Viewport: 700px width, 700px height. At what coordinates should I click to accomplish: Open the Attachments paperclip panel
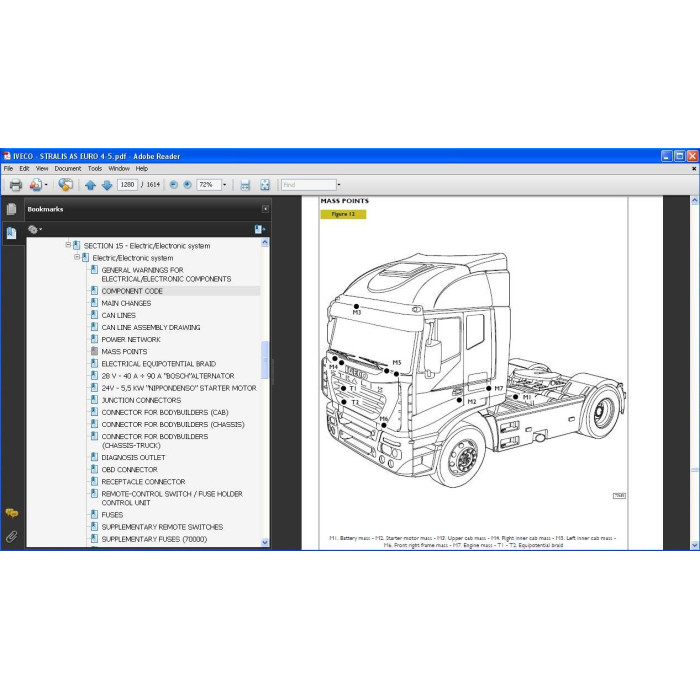click(12, 536)
